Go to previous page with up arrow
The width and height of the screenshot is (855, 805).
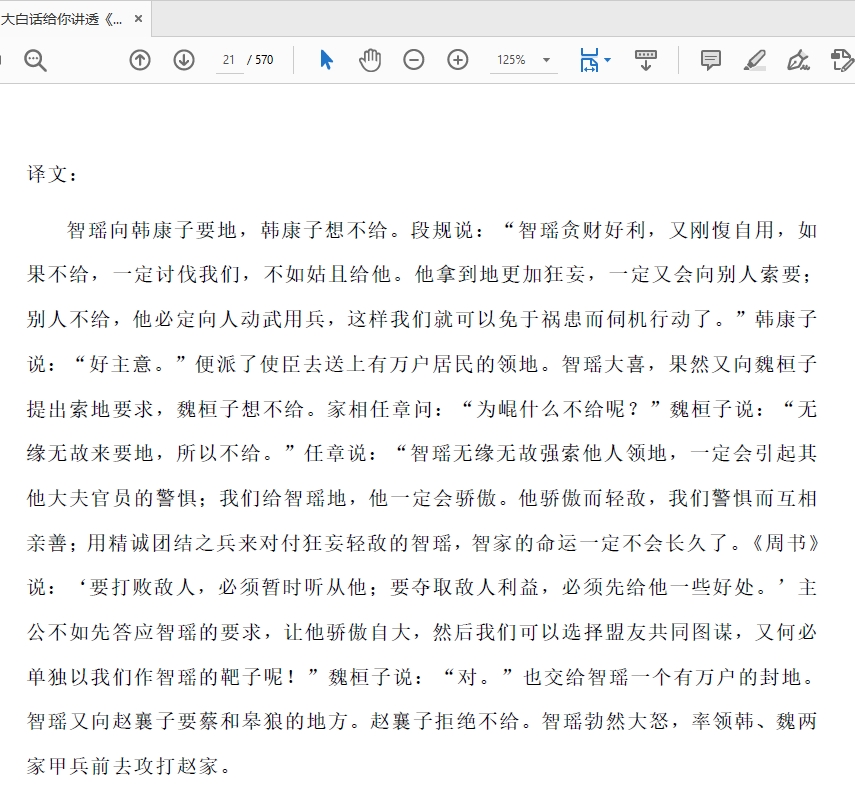point(140,60)
